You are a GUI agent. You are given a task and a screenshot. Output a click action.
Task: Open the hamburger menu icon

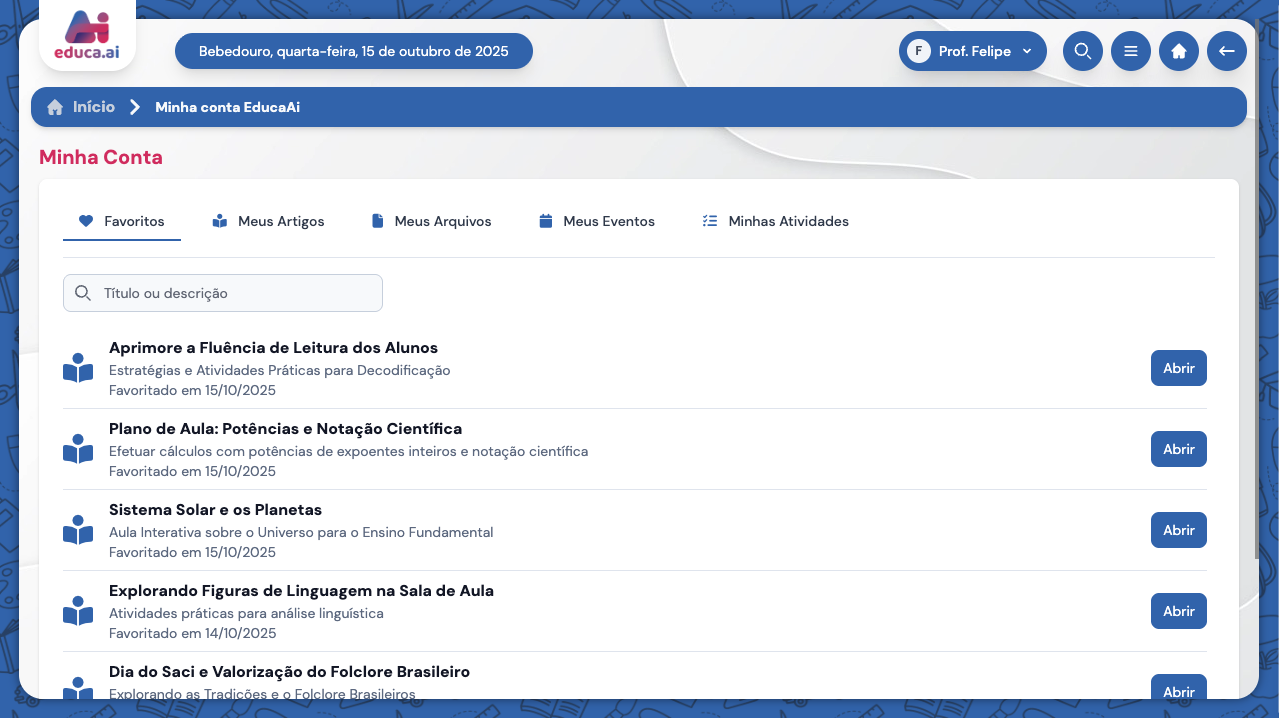click(x=1130, y=51)
